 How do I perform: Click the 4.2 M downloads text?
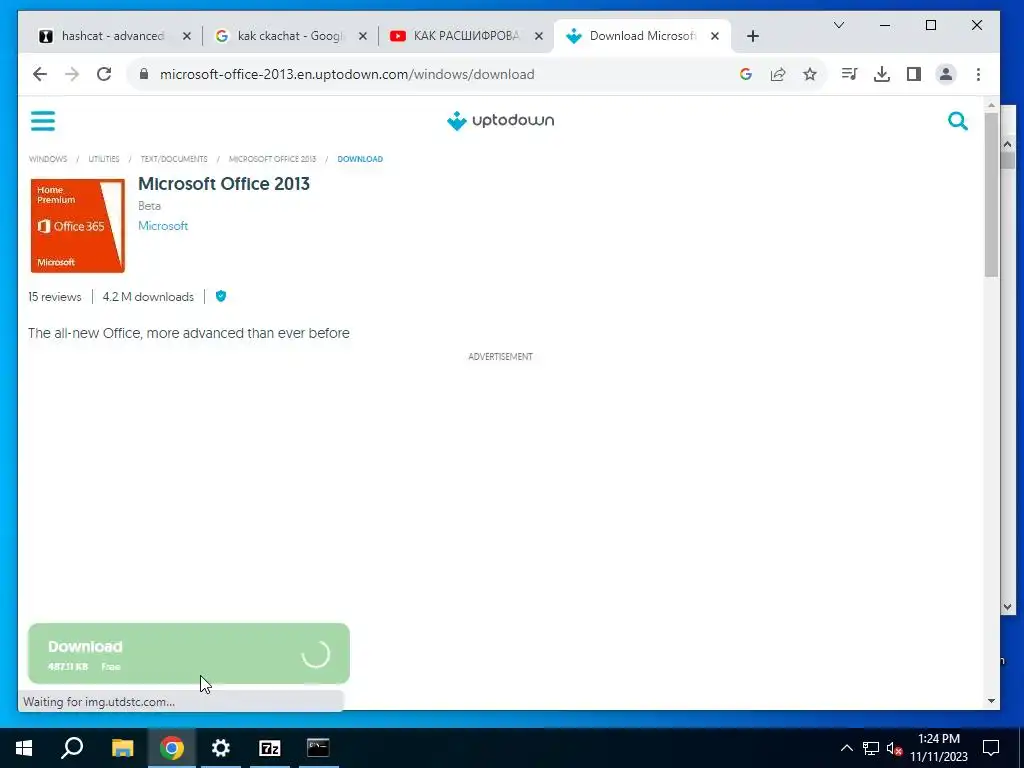[x=148, y=296]
